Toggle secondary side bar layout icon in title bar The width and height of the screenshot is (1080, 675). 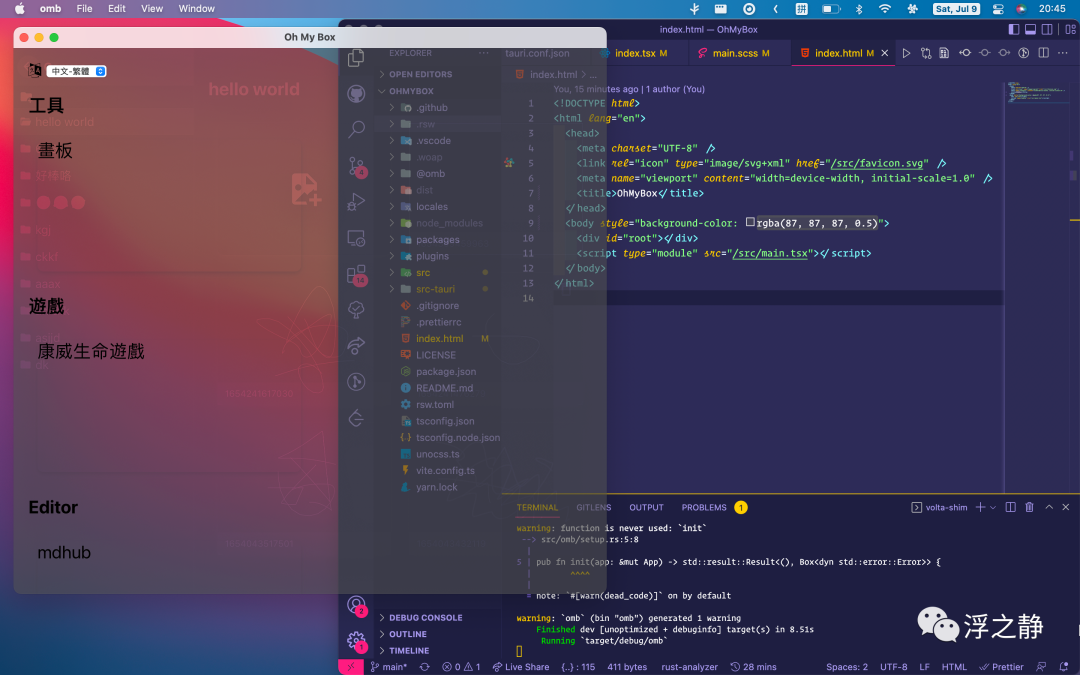point(1047,29)
